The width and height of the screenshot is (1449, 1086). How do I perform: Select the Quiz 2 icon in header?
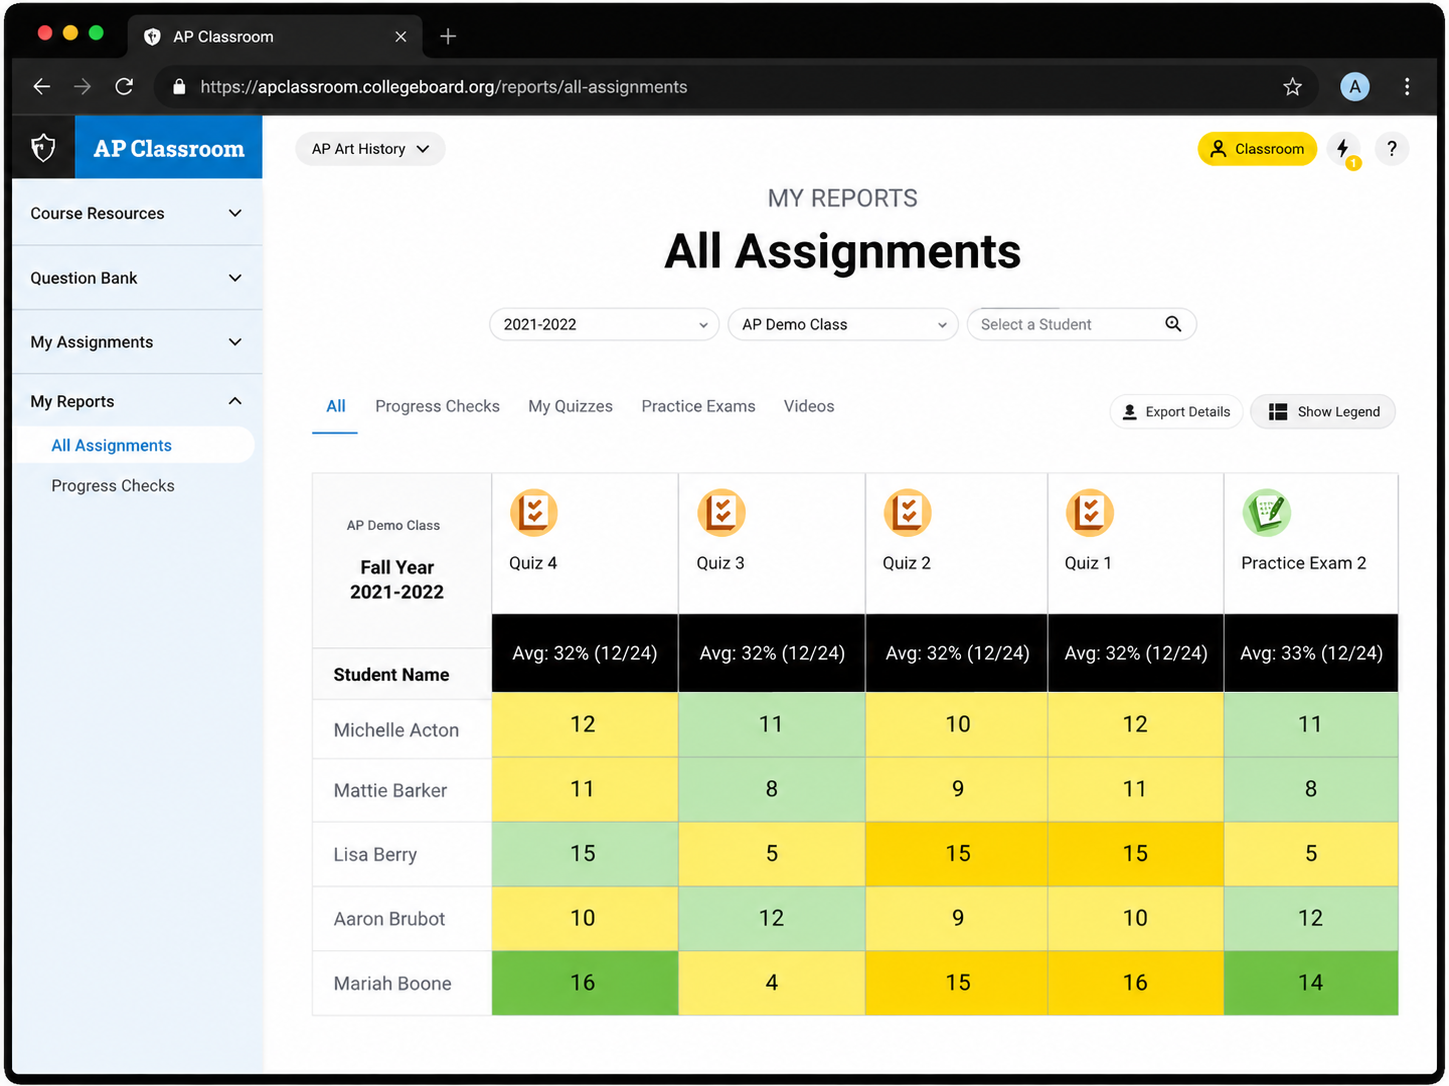click(907, 513)
